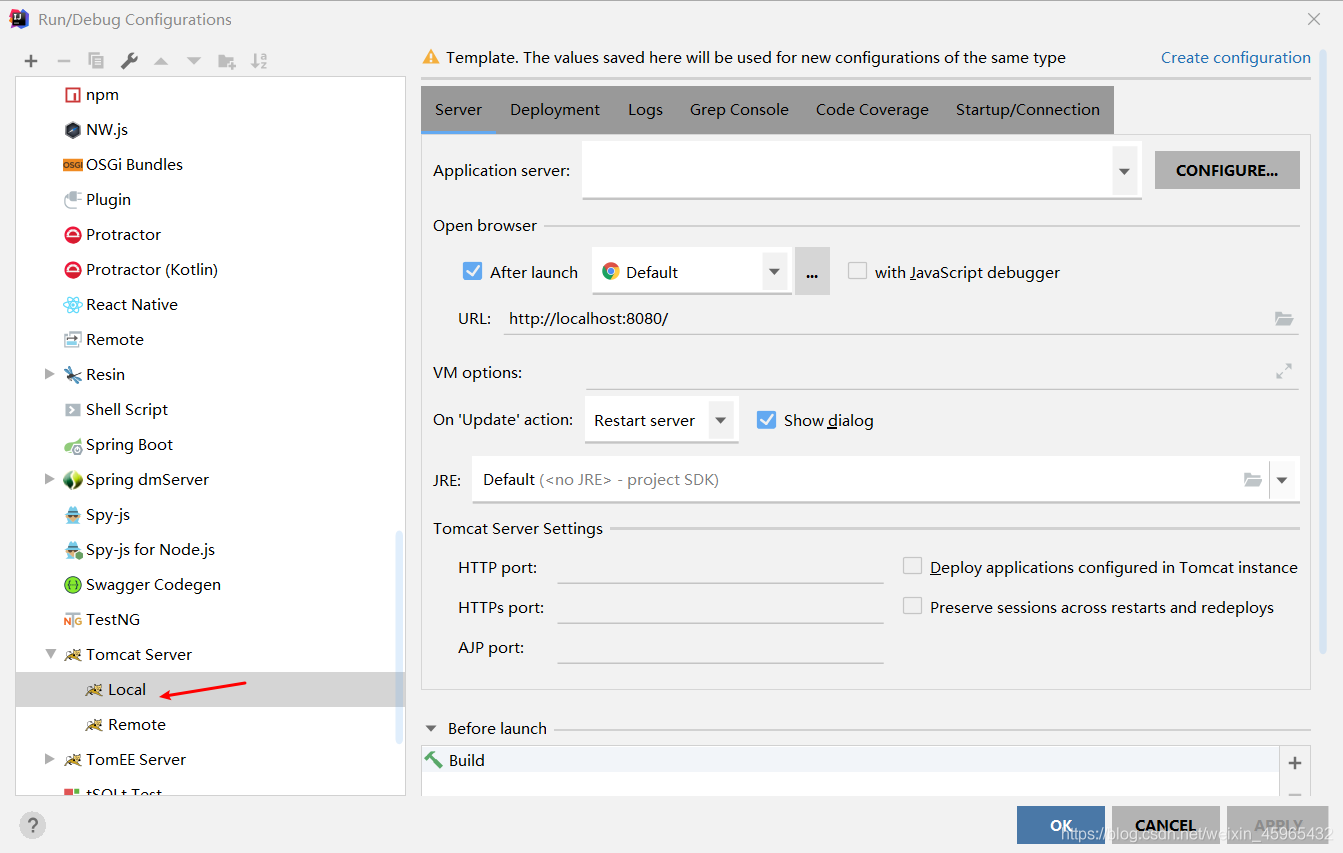1343x853 pixels.
Task: Open the Application server dropdown
Action: pos(1124,171)
